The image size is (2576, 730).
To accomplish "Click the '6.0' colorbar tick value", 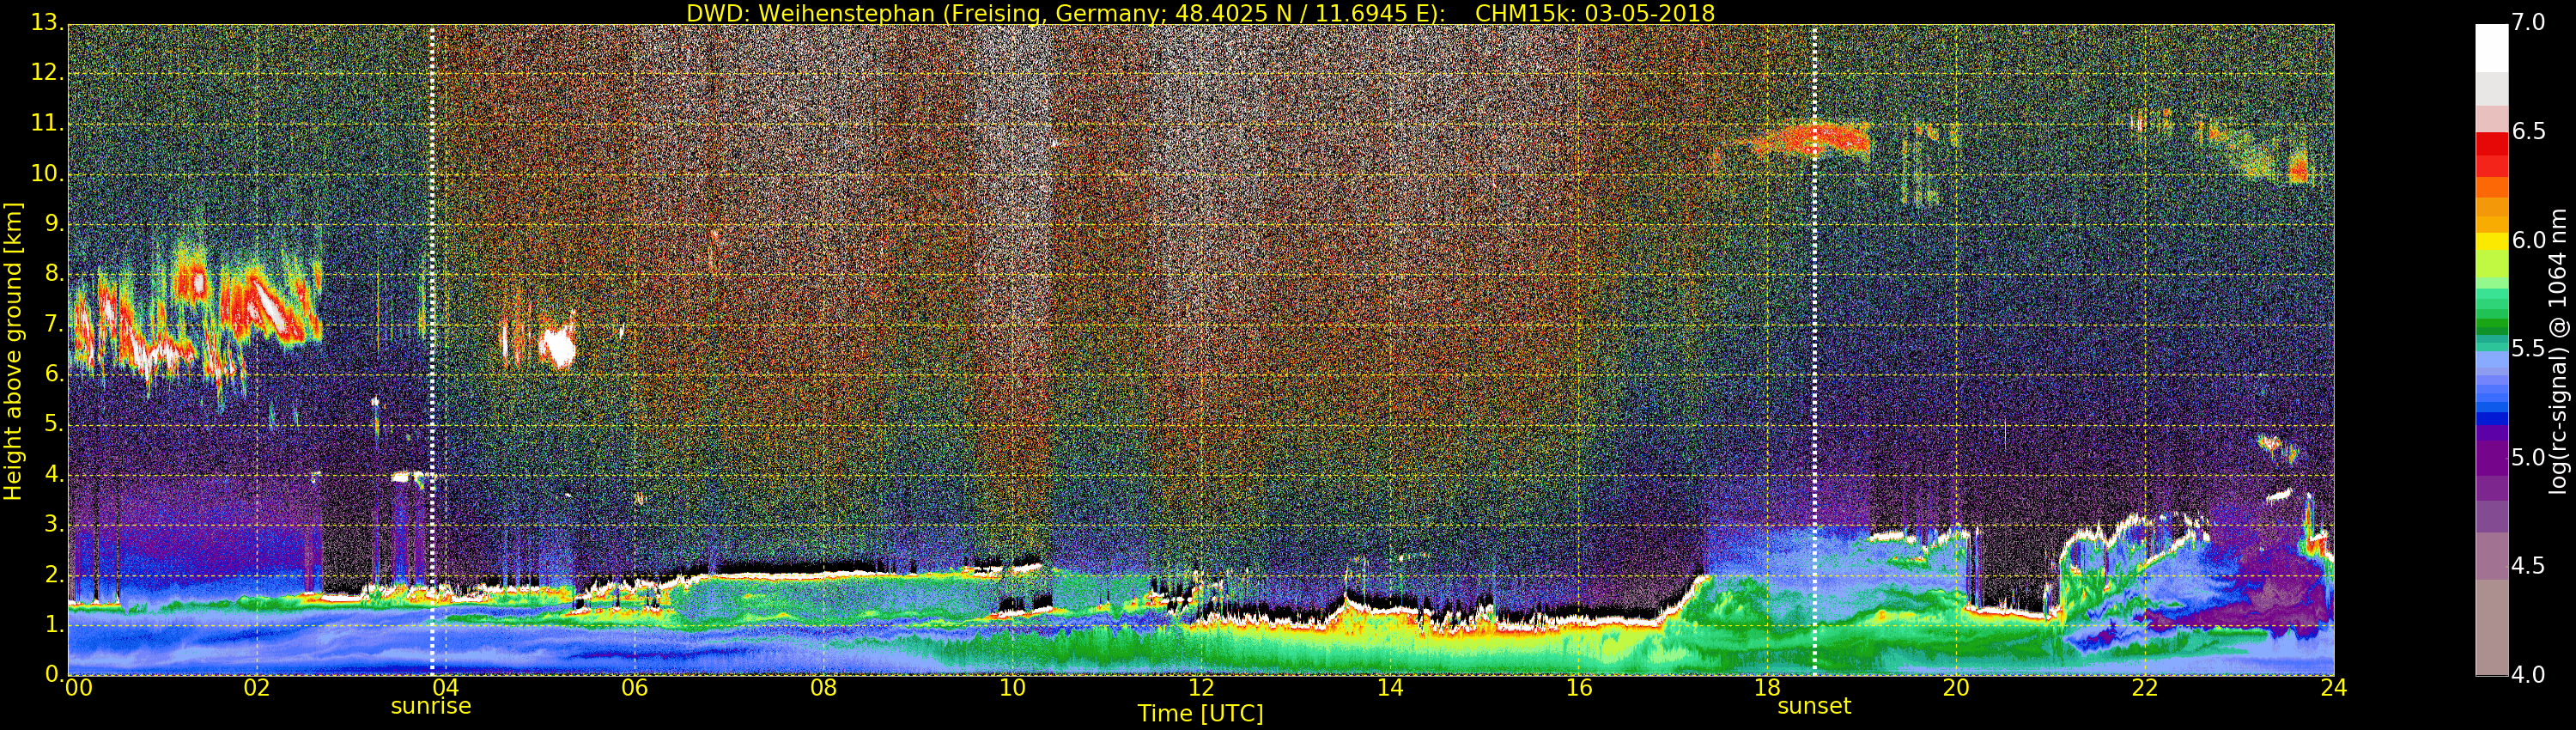I will coord(2528,240).
